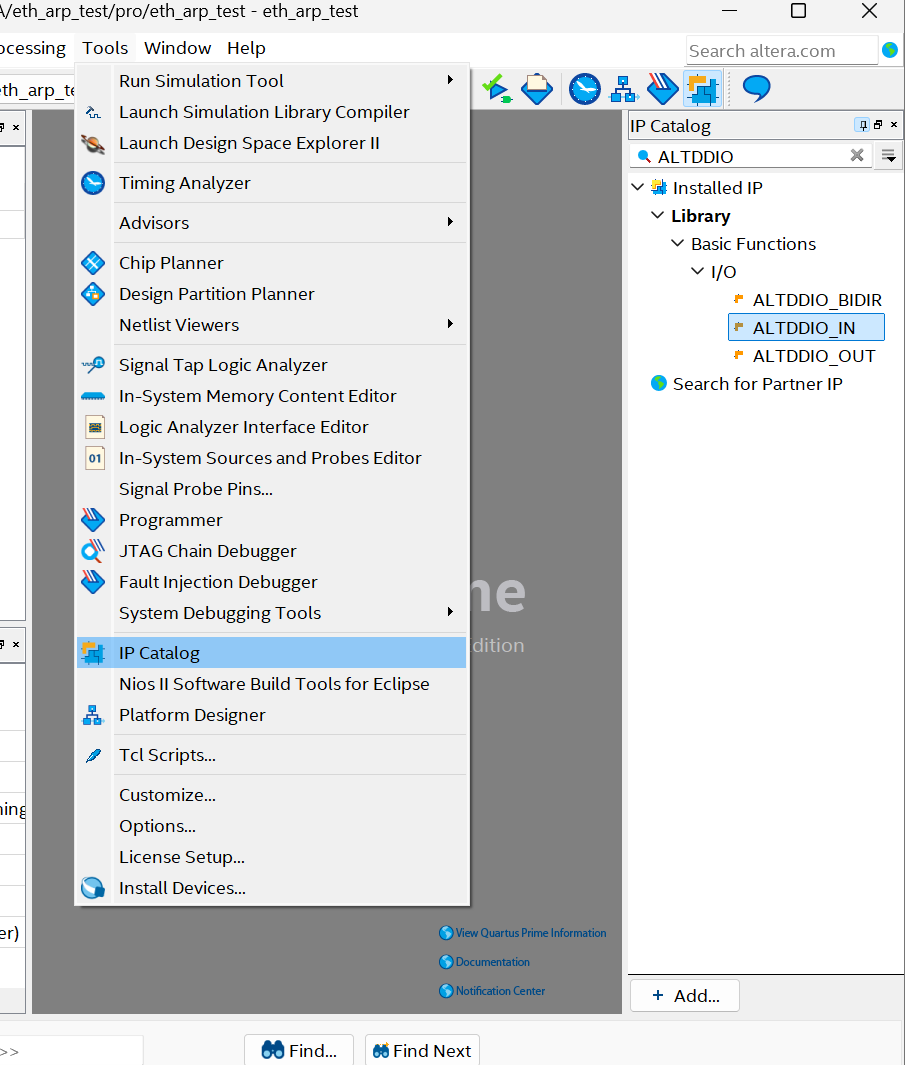Click the speech bubble help toolbar icon

(x=756, y=88)
